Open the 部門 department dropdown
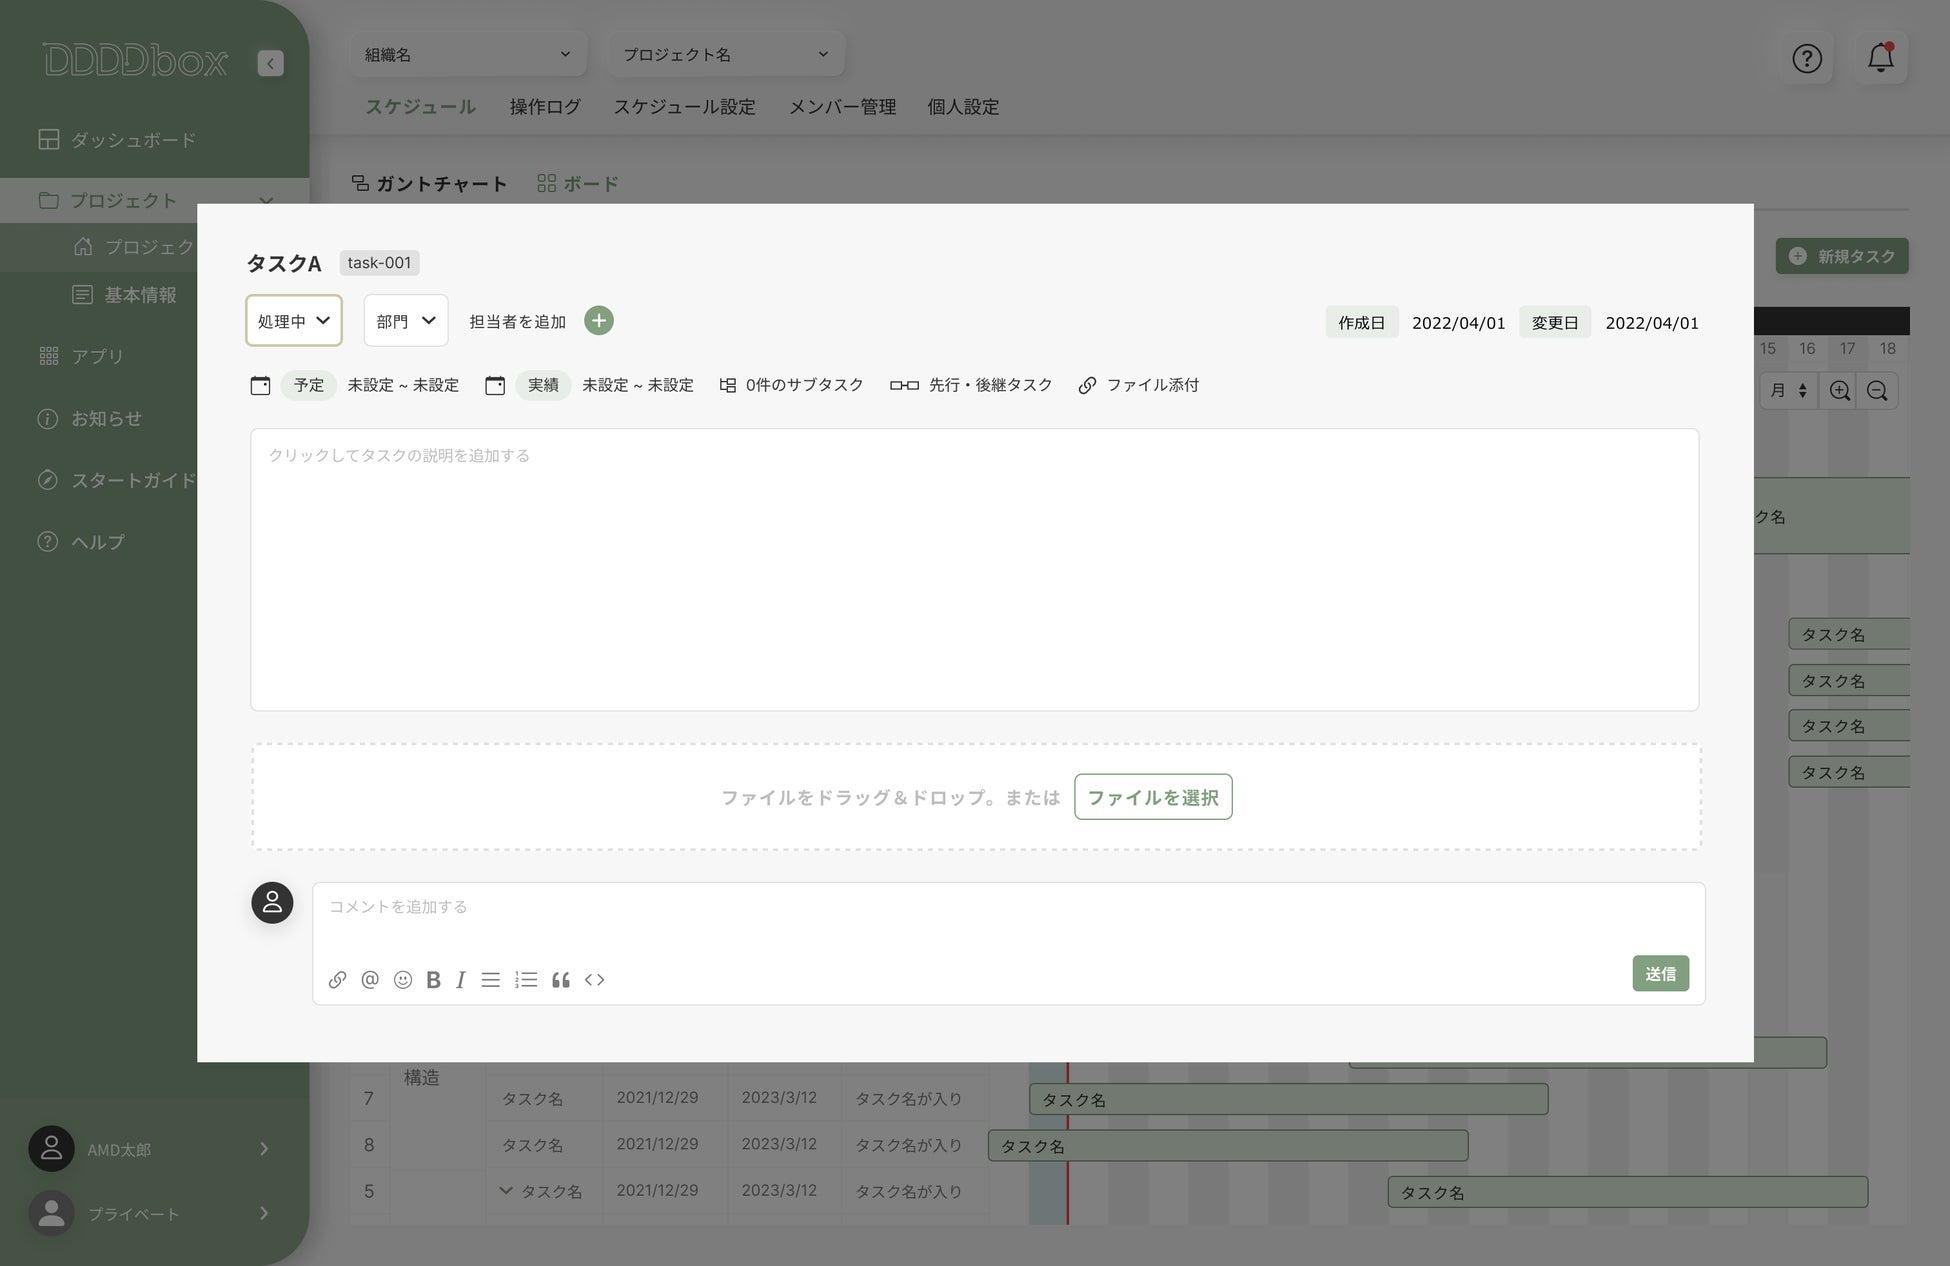This screenshot has height=1266, width=1950. pyautogui.click(x=406, y=321)
